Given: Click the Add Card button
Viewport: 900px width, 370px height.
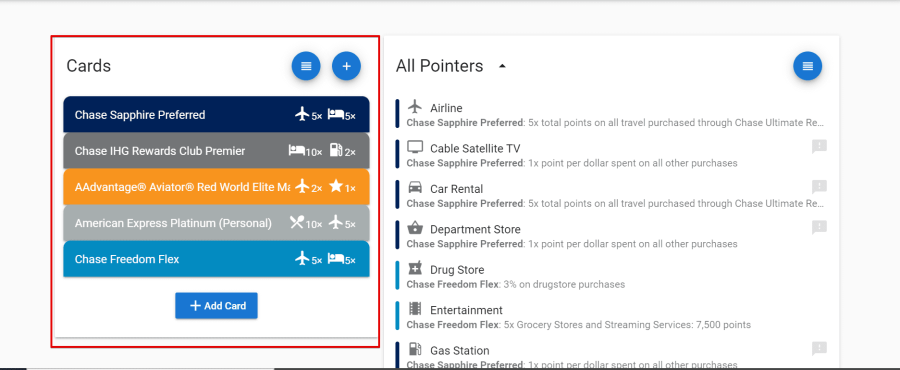Looking at the screenshot, I should [x=216, y=306].
